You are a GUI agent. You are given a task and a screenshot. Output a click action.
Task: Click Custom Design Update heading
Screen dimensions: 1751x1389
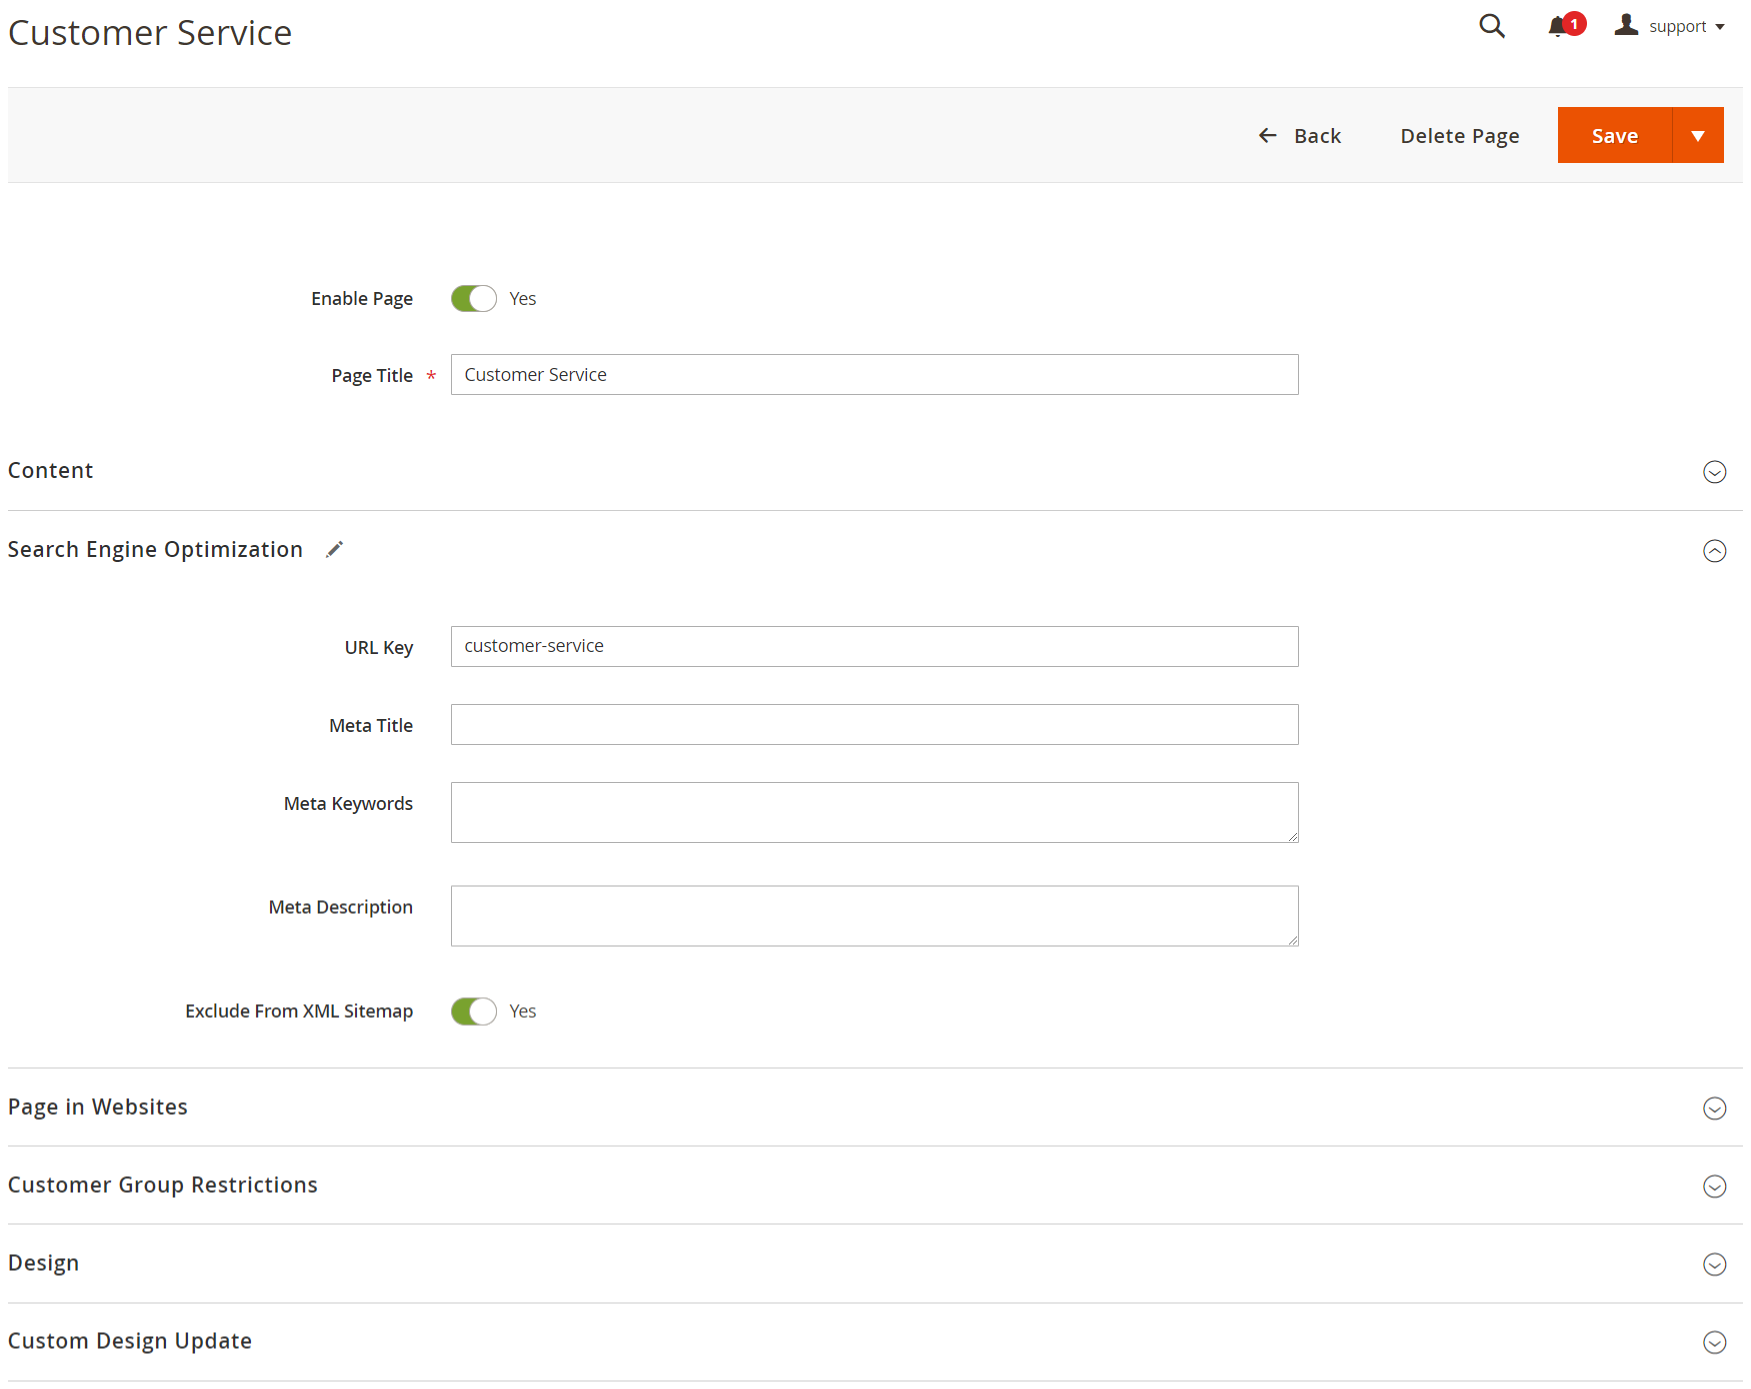click(130, 1341)
